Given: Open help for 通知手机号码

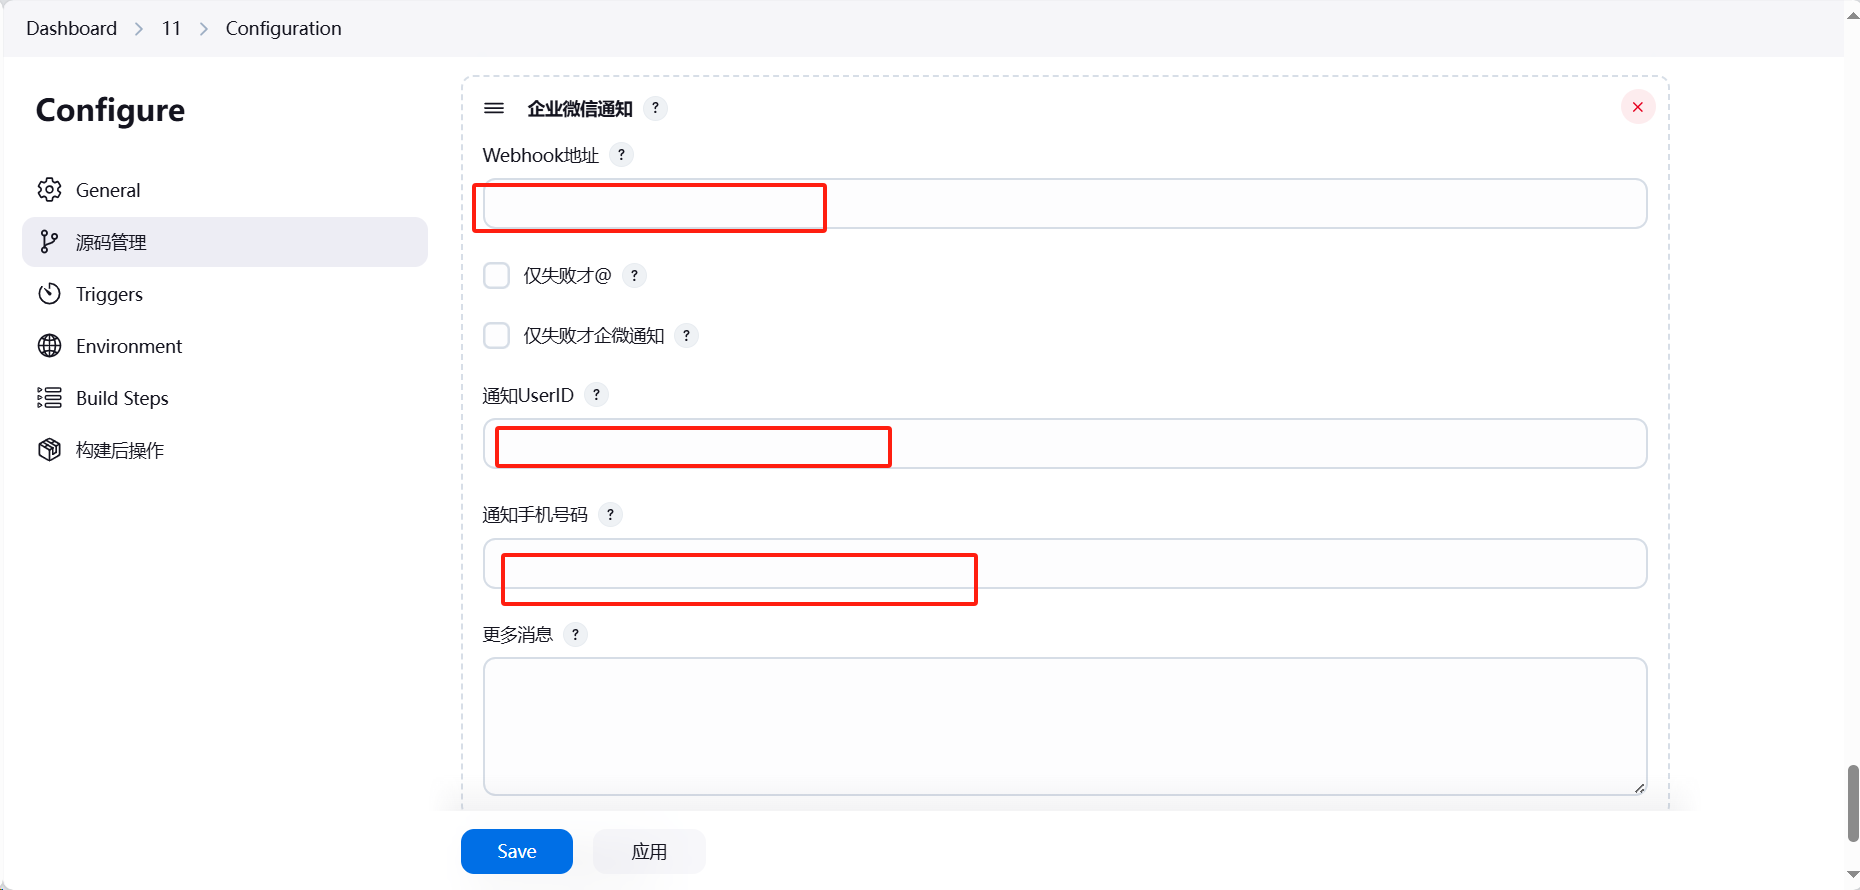Looking at the screenshot, I should (610, 515).
